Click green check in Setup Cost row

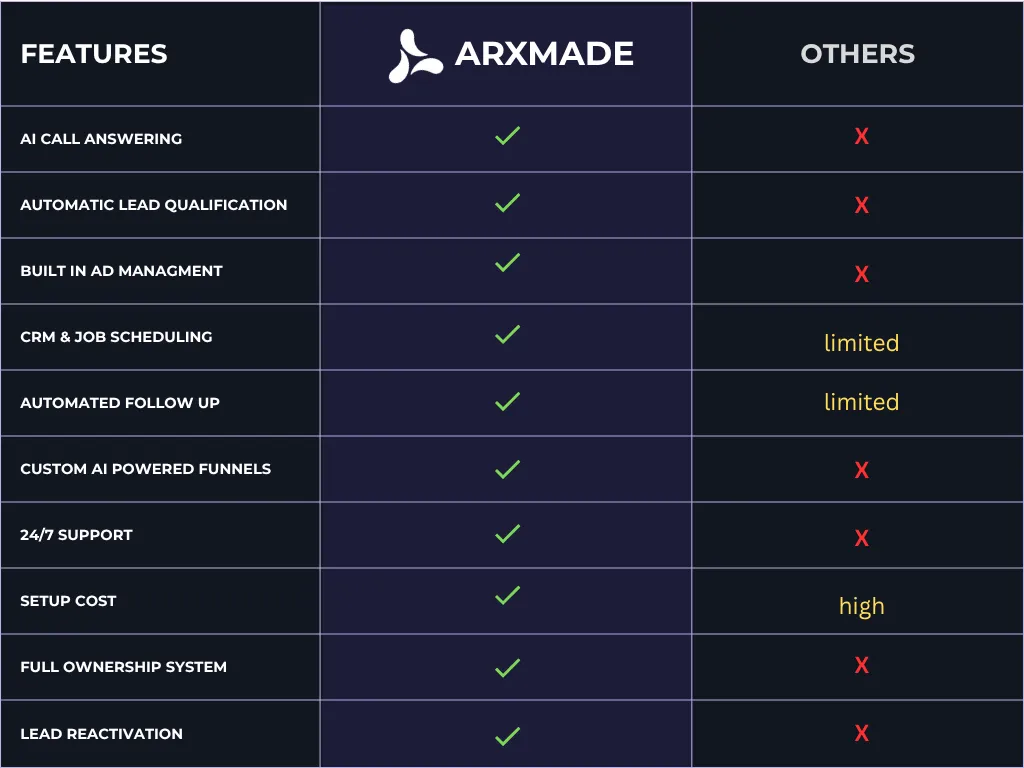point(507,595)
